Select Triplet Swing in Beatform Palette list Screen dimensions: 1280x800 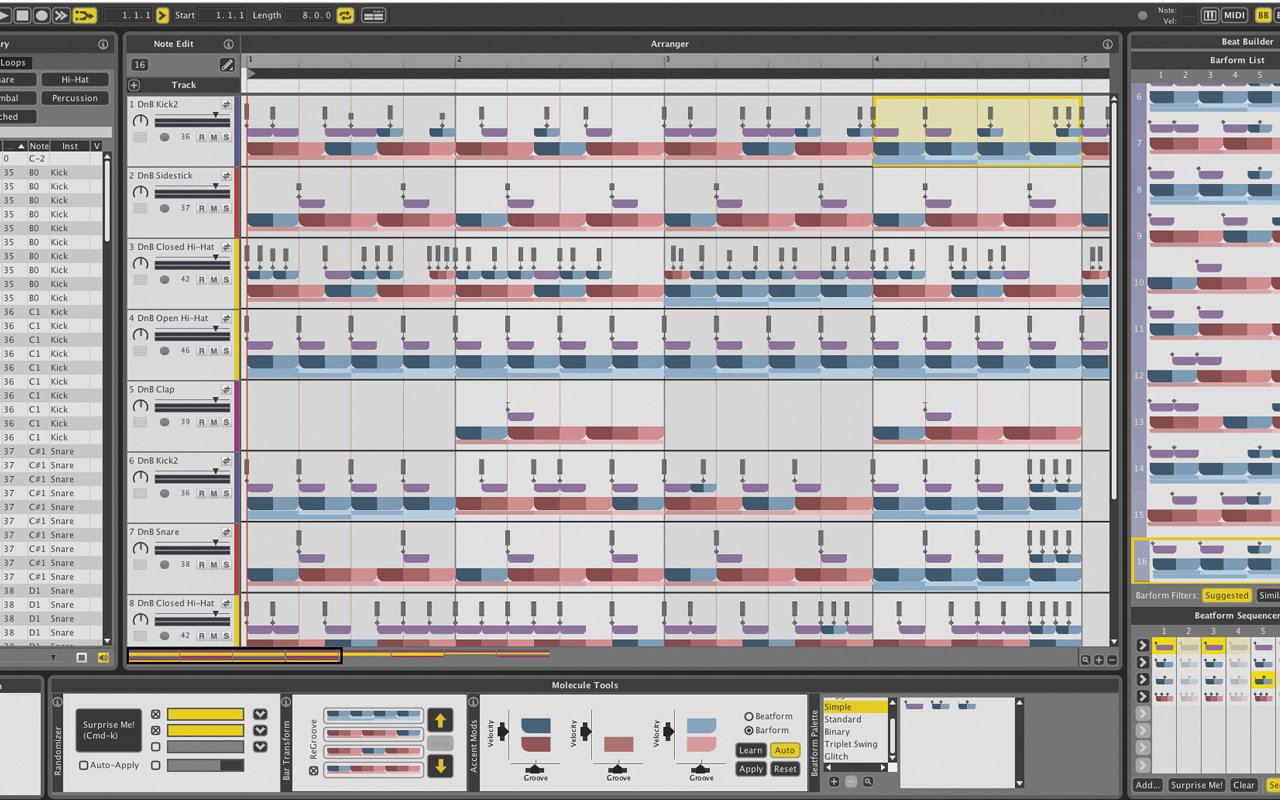click(x=850, y=744)
